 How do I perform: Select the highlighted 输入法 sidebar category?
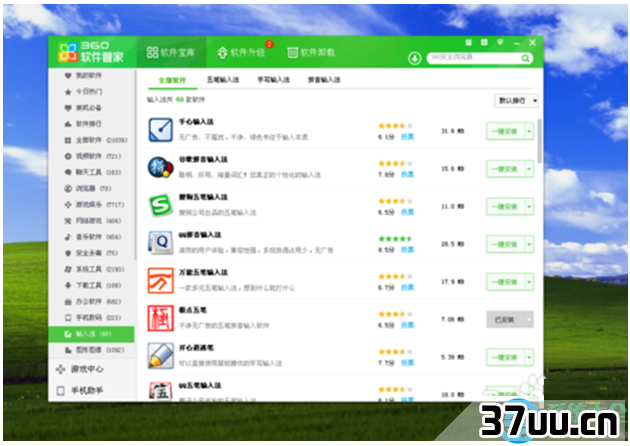[x=91, y=334]
